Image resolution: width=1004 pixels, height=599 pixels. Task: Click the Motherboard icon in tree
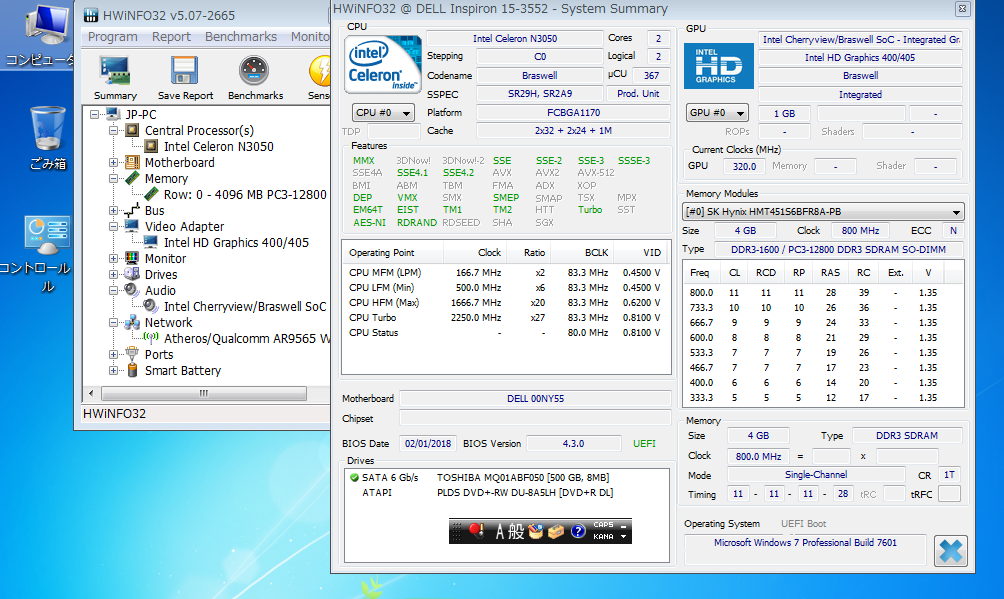point(133,162)
